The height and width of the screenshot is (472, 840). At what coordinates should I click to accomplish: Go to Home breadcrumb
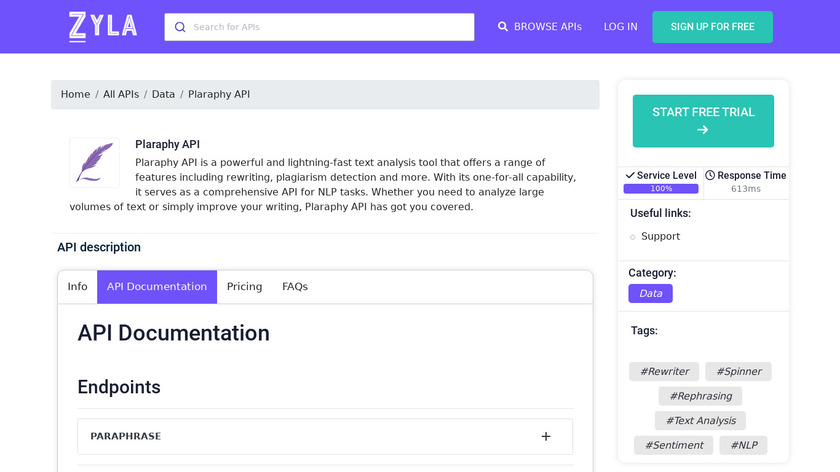(x=75, y=95)
